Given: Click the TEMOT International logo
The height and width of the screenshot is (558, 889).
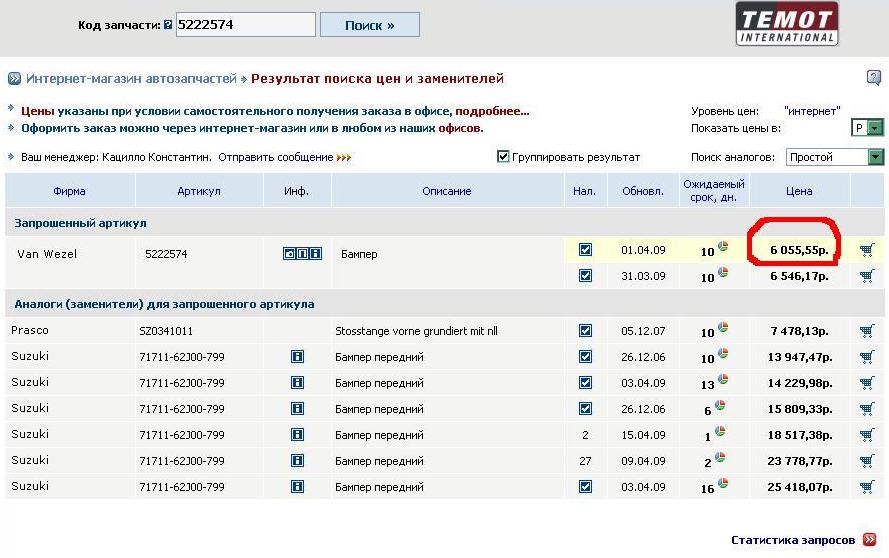Looking at the screenshot, I should click(787, 24).
